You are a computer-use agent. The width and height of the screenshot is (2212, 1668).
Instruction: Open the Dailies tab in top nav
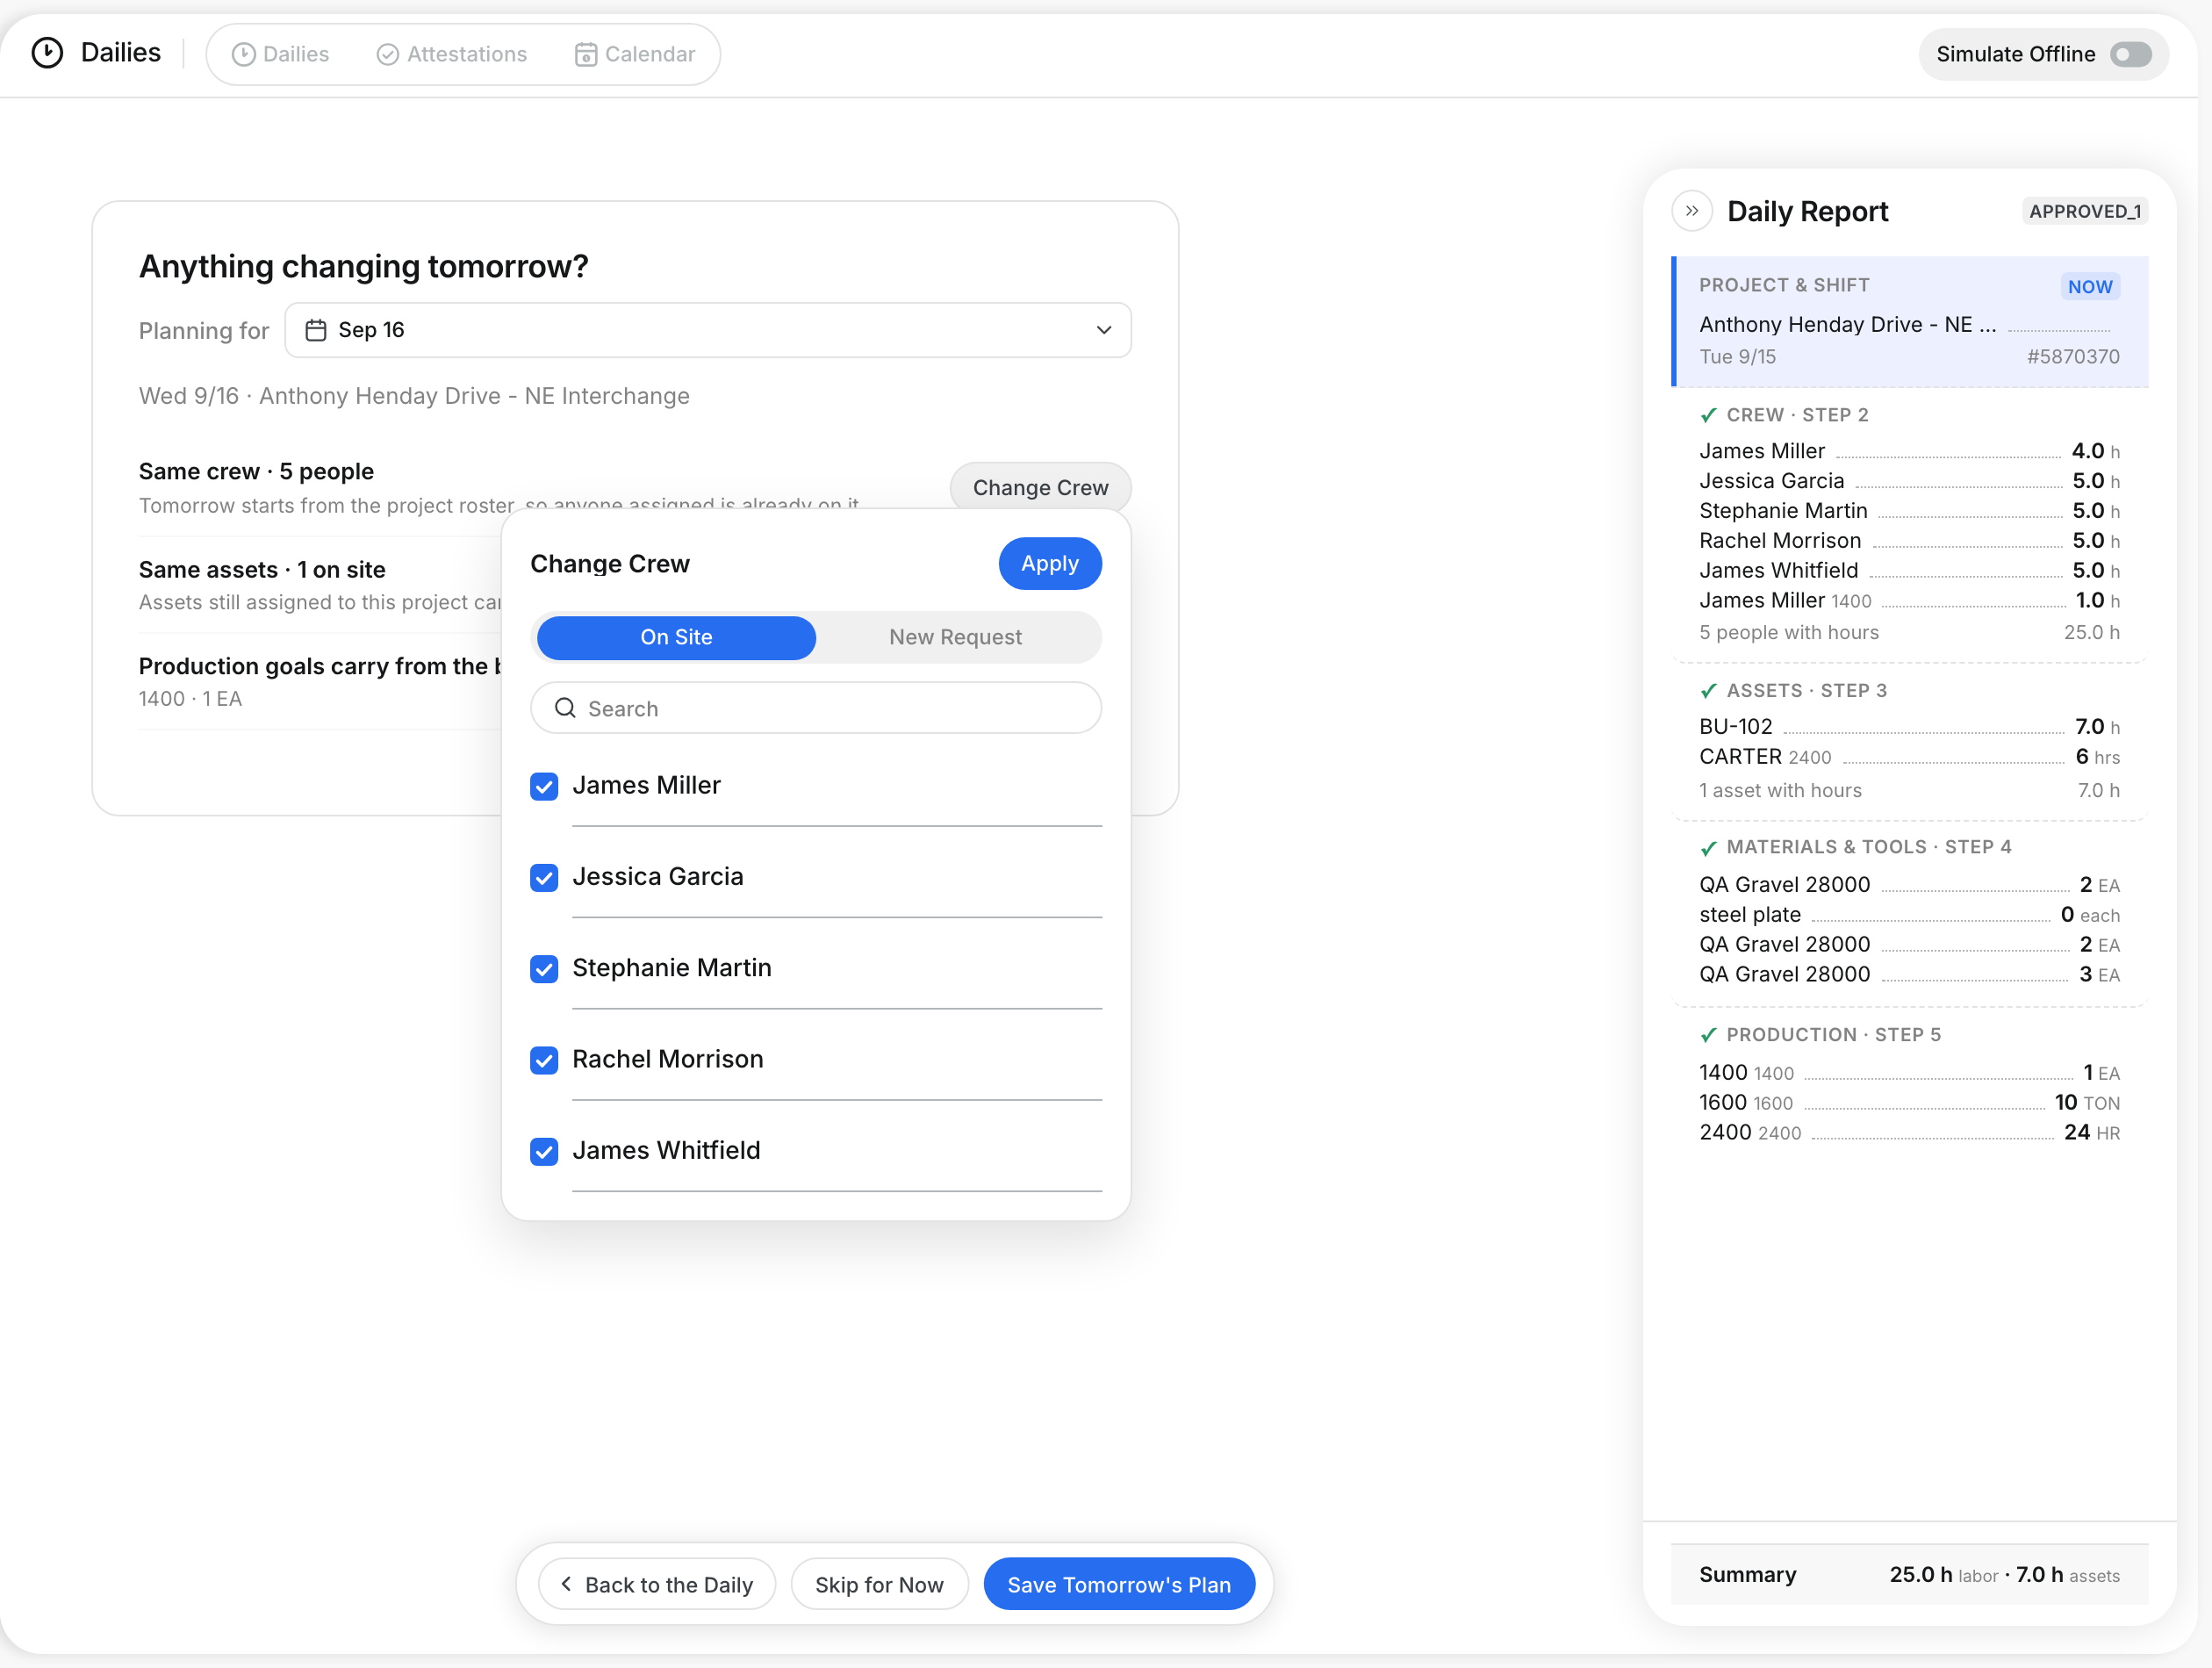point(280,54)
